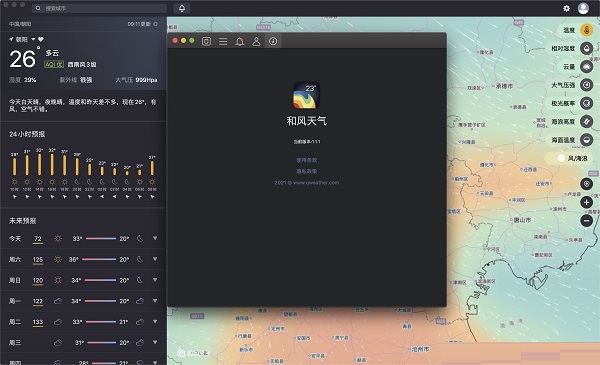Center map on my location
Viewport: 600px width, 365px height.
pyautogui.click(x=586, y=184)
